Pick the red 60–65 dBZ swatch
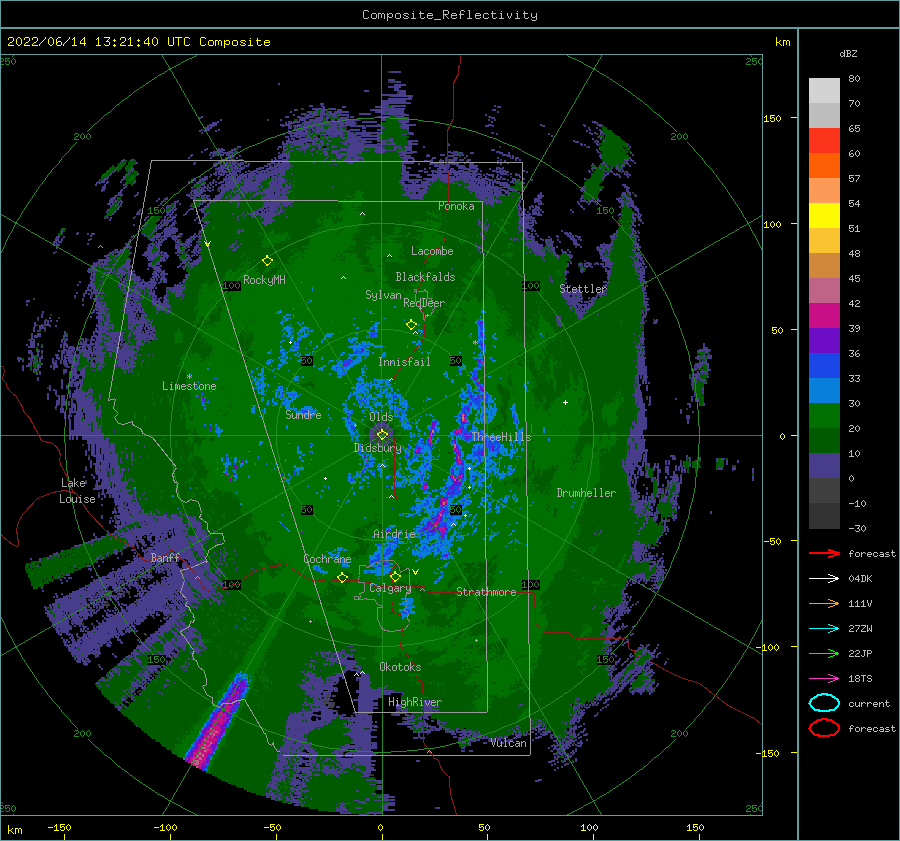This screenshot has height=841, width=900. 824,141
